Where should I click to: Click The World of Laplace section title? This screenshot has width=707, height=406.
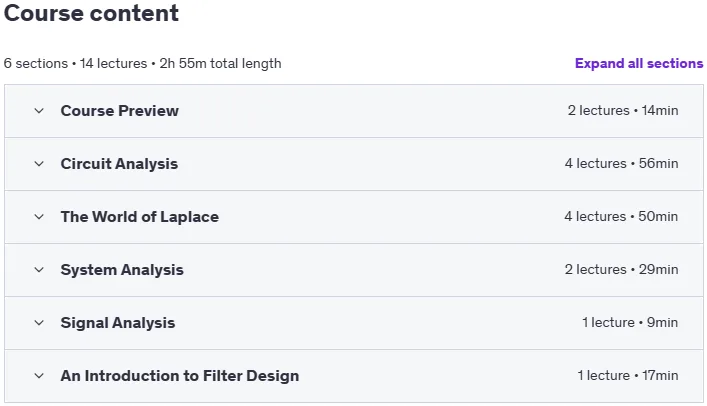tap(140, 217)
